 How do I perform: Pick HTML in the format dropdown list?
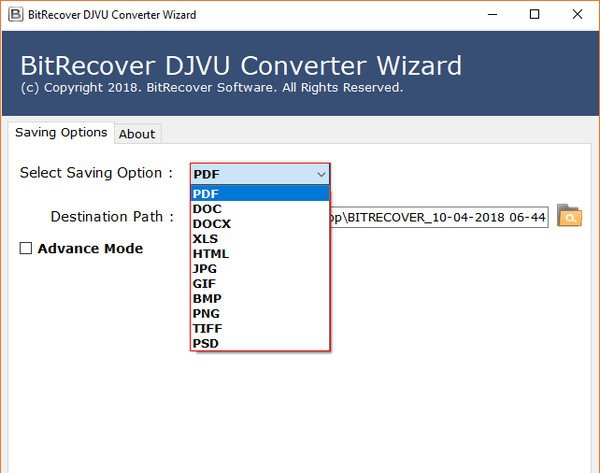pyautogui.click(x=260, y=253)
